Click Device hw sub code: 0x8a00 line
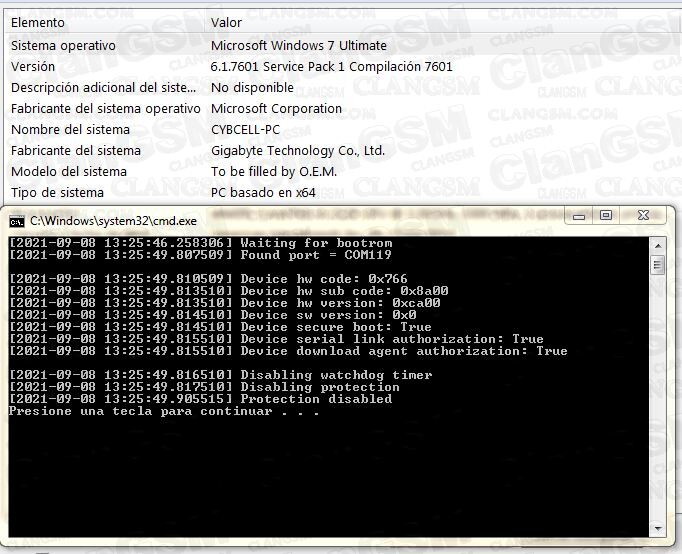This screenshot has height=554, width=682. [x=228, y=291]
